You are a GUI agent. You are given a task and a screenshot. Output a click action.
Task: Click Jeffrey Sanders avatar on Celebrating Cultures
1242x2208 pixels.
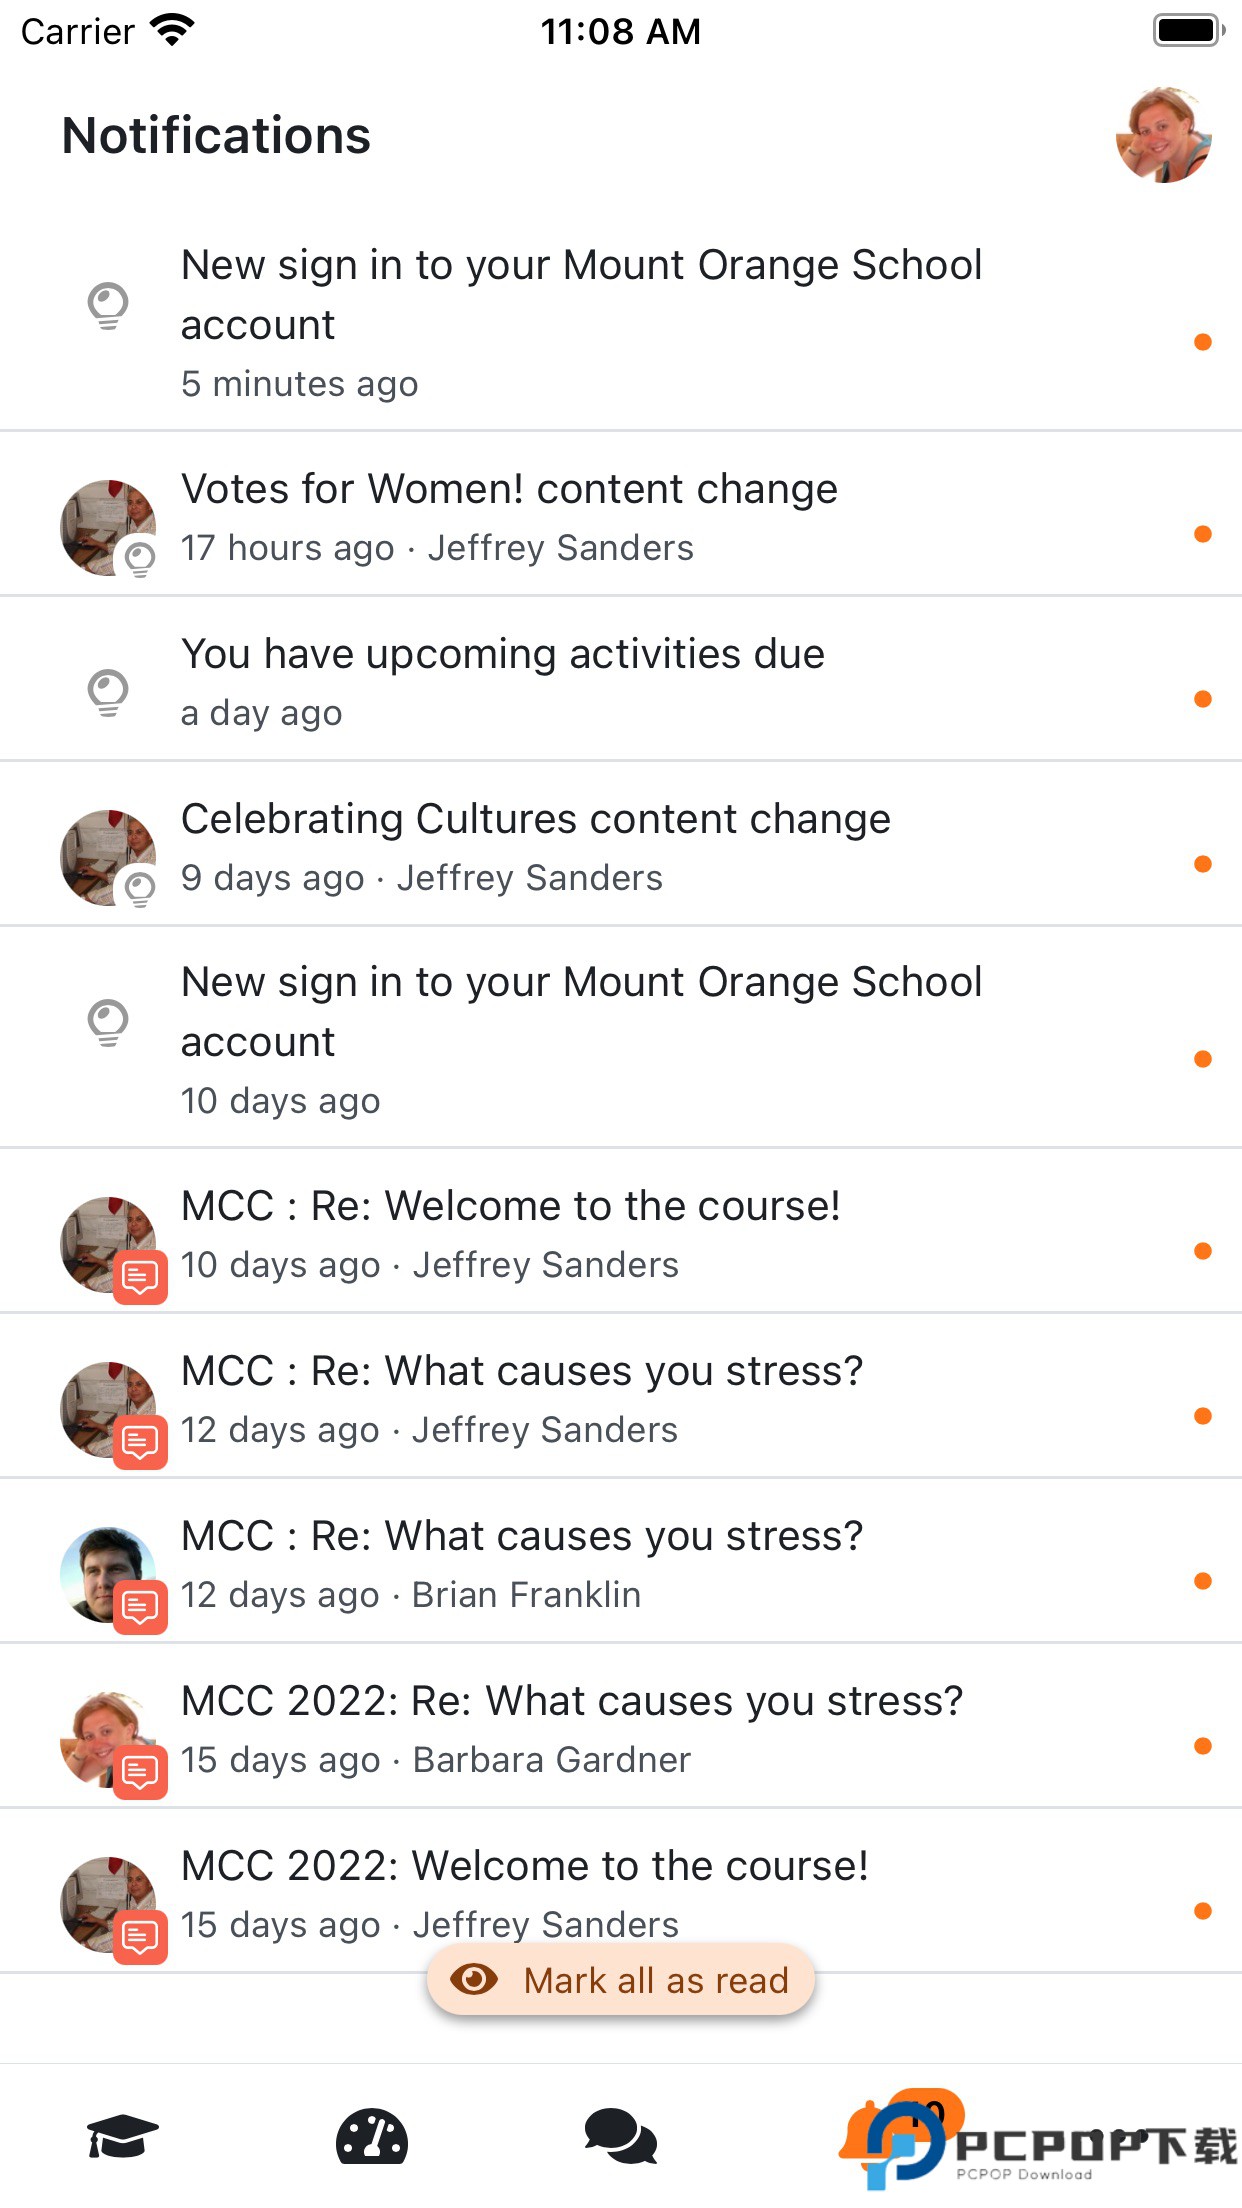pos(107,857)
